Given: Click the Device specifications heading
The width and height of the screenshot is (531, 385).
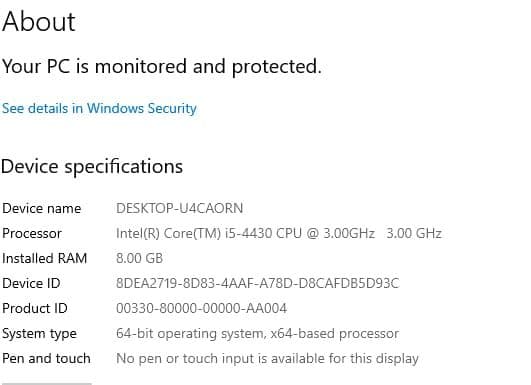Looking at the screenshot, I should pos(92,167).
